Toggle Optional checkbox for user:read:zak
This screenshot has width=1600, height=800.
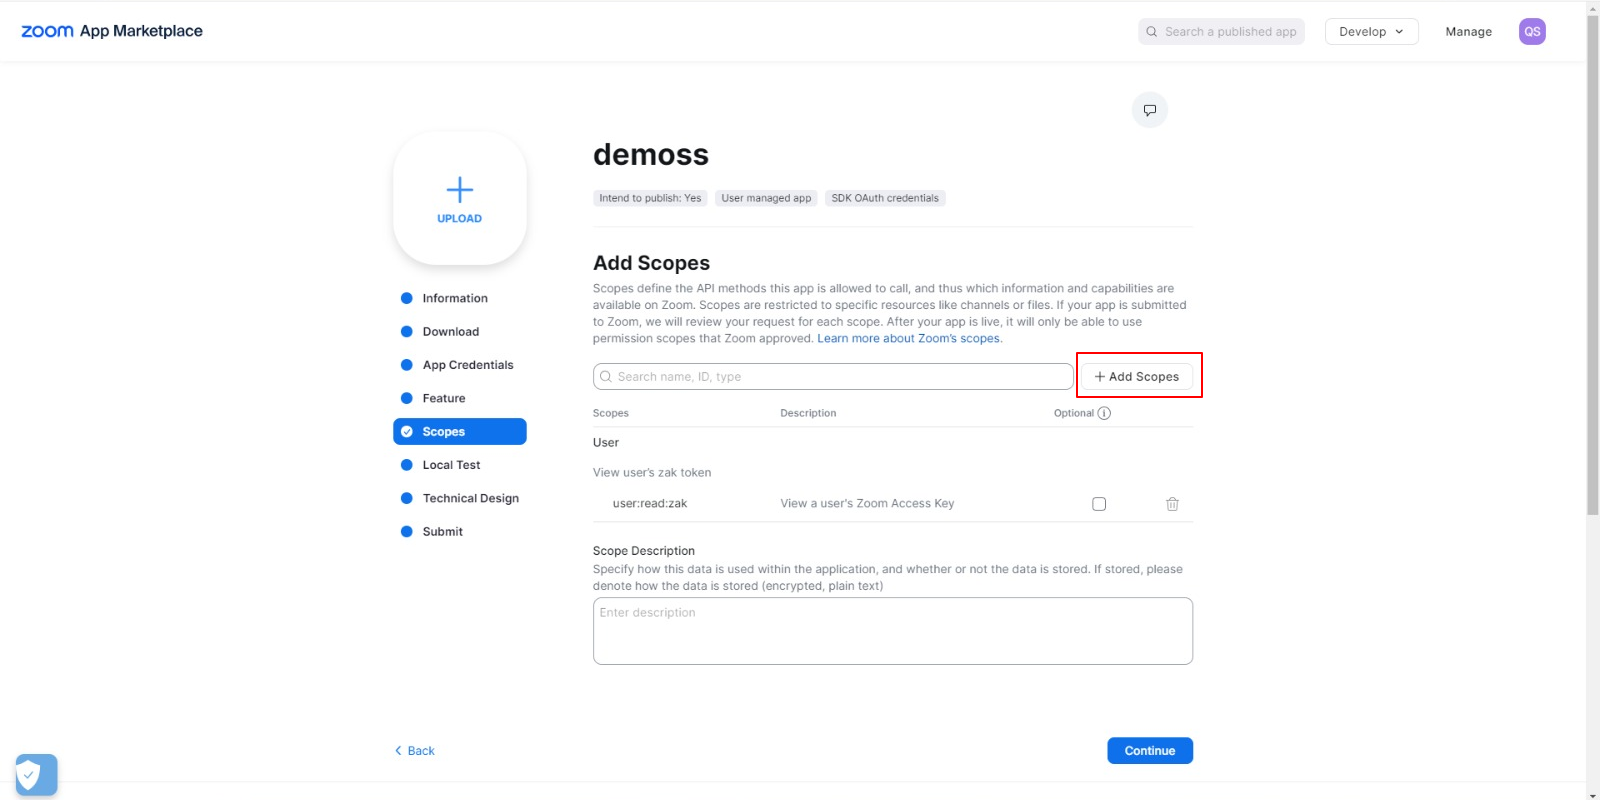(1099, 504)
